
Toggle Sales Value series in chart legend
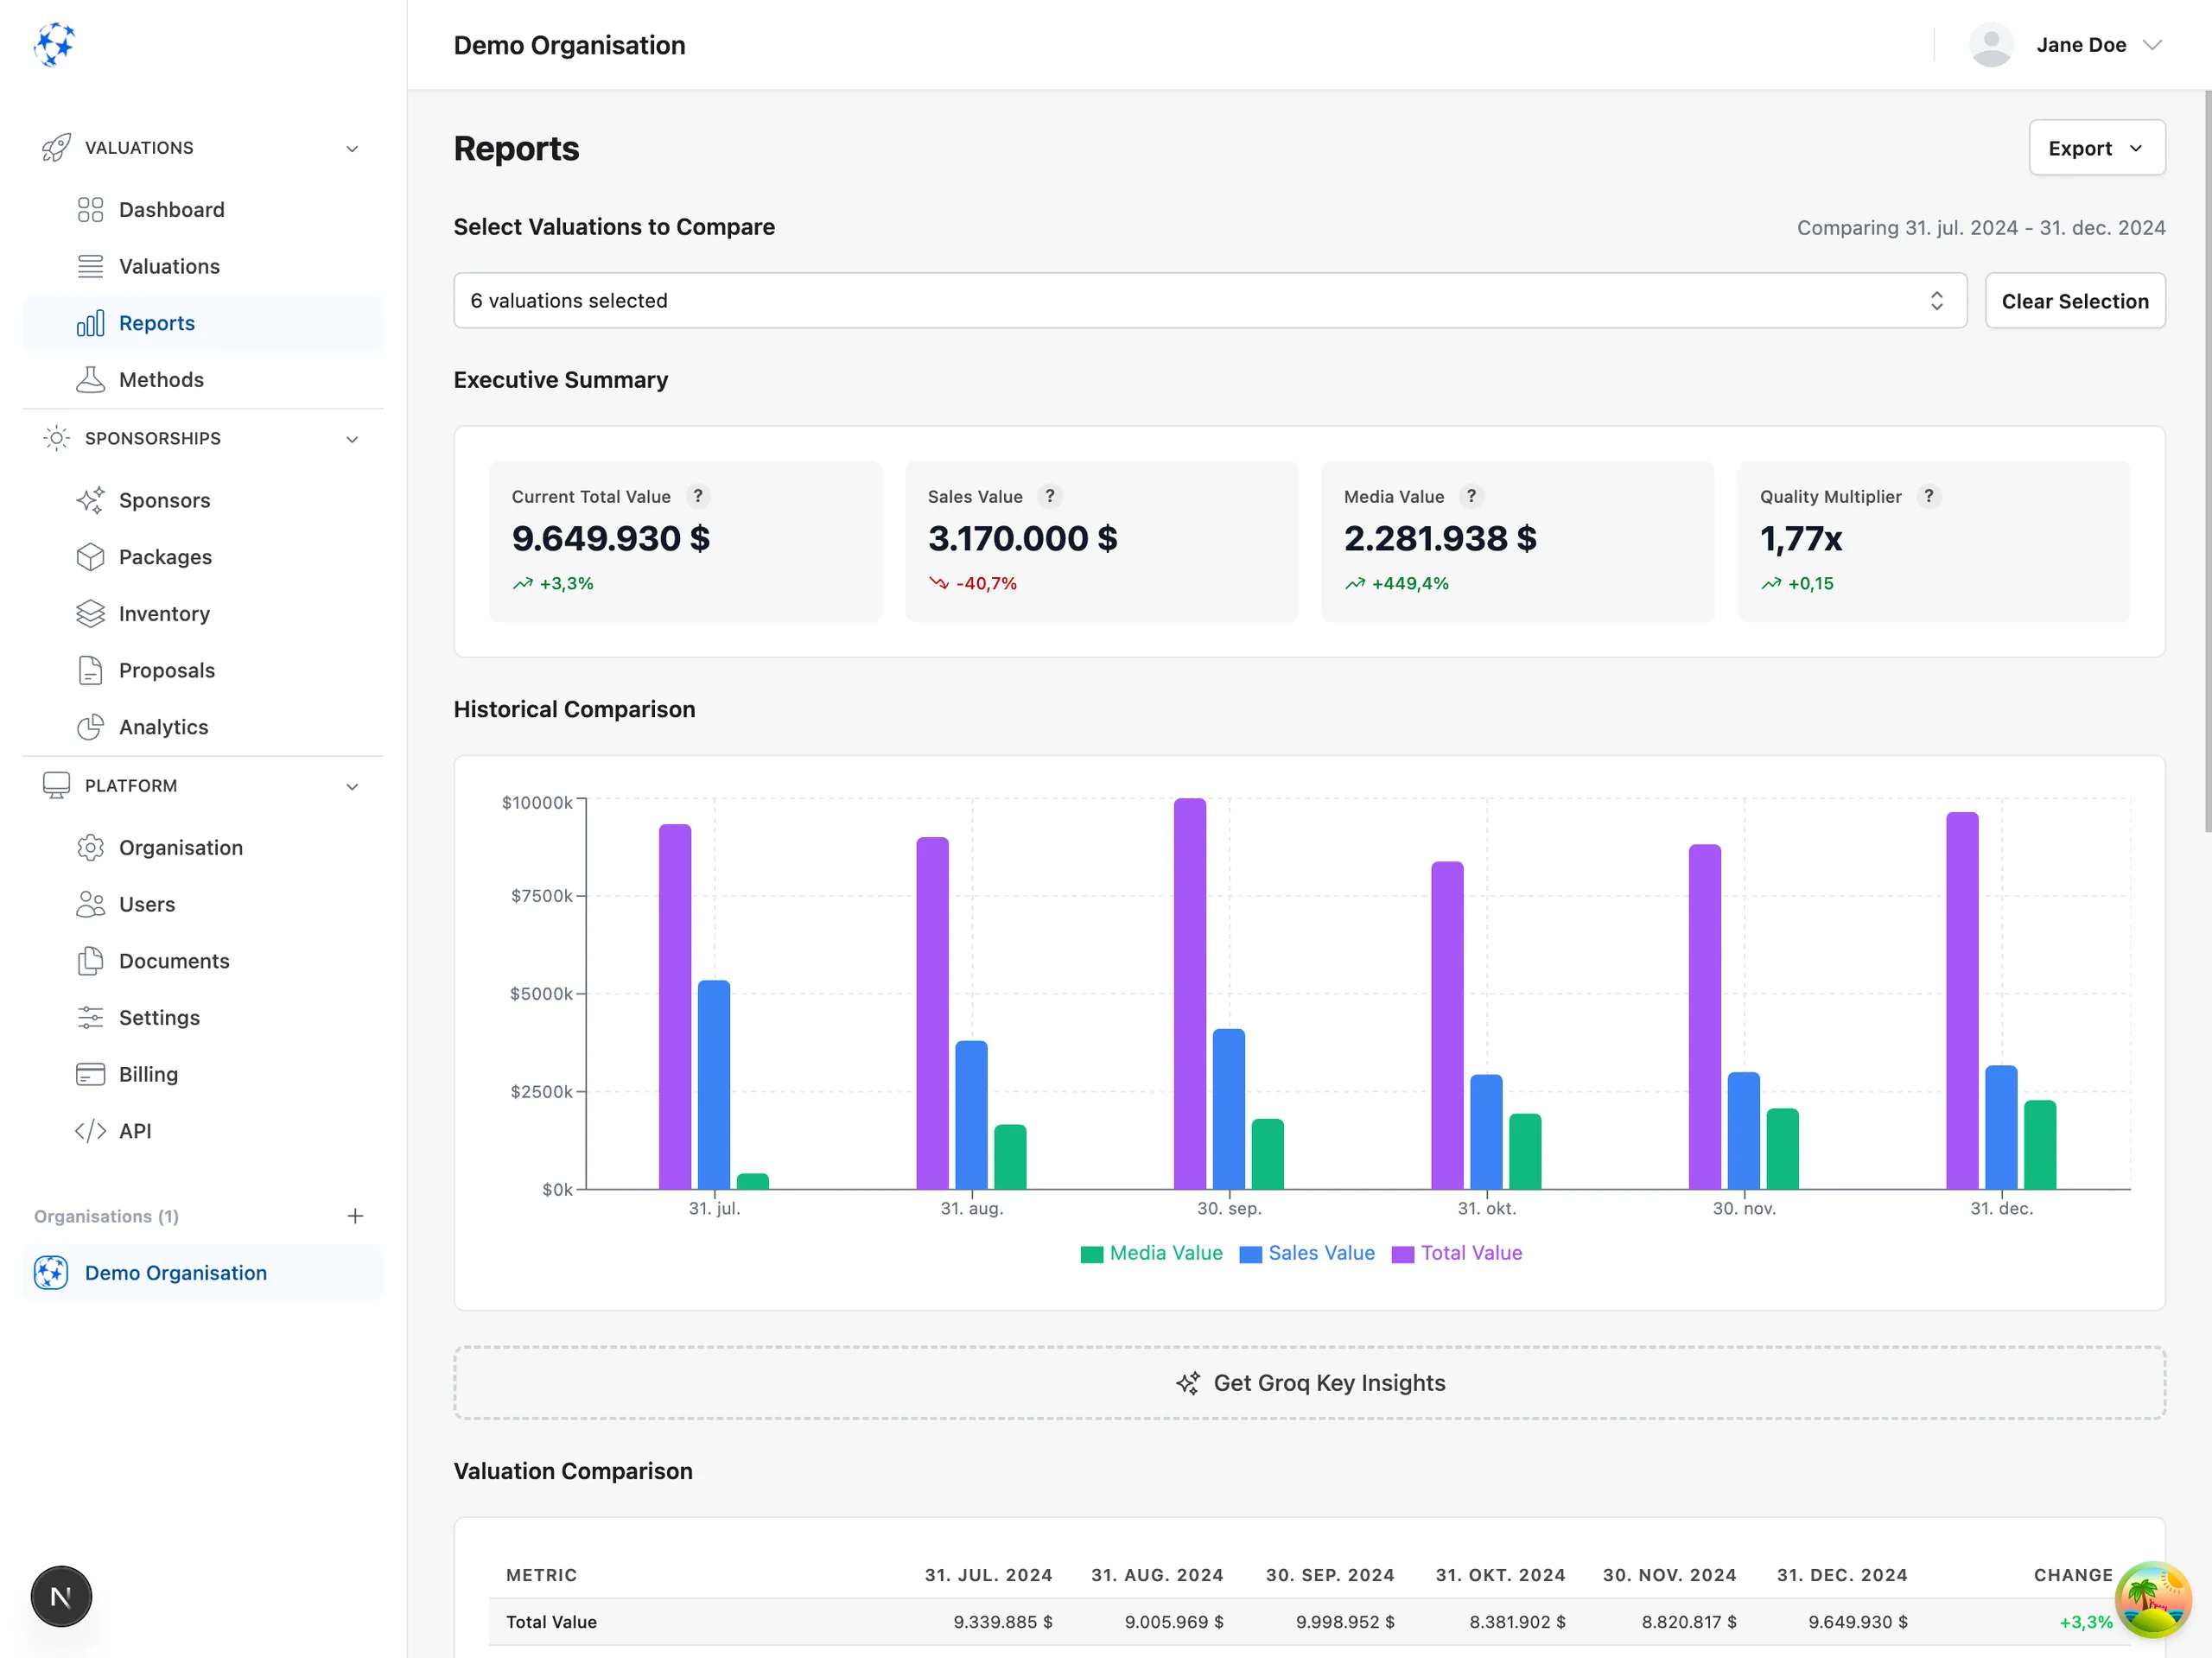click(1307, 1253)
